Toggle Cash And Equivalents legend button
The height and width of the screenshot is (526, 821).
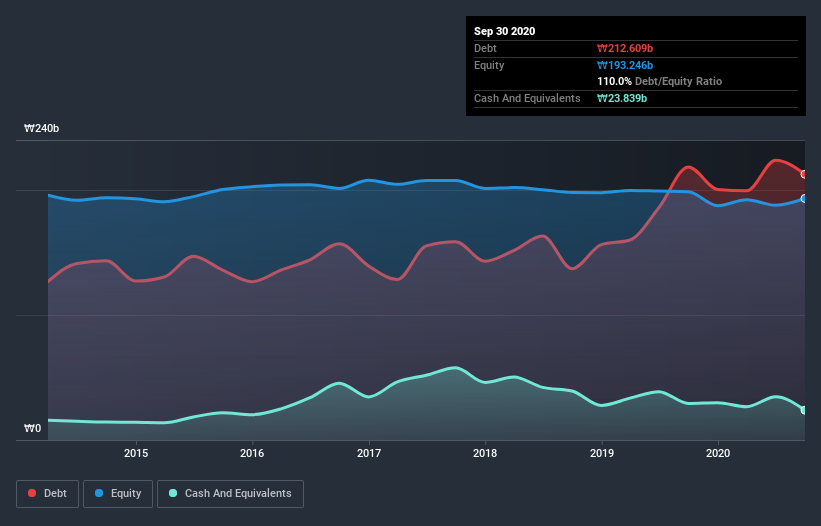coord(230,494)
